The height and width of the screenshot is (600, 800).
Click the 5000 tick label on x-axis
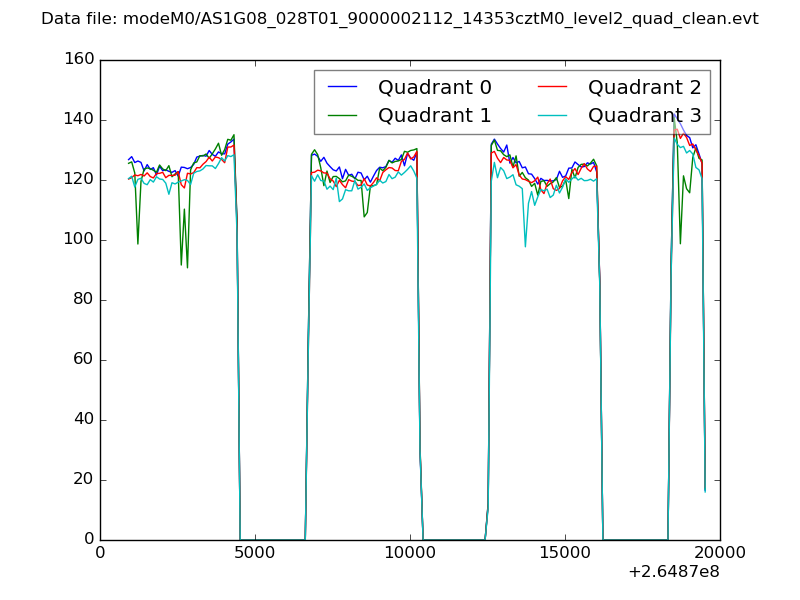click(255, 553)
